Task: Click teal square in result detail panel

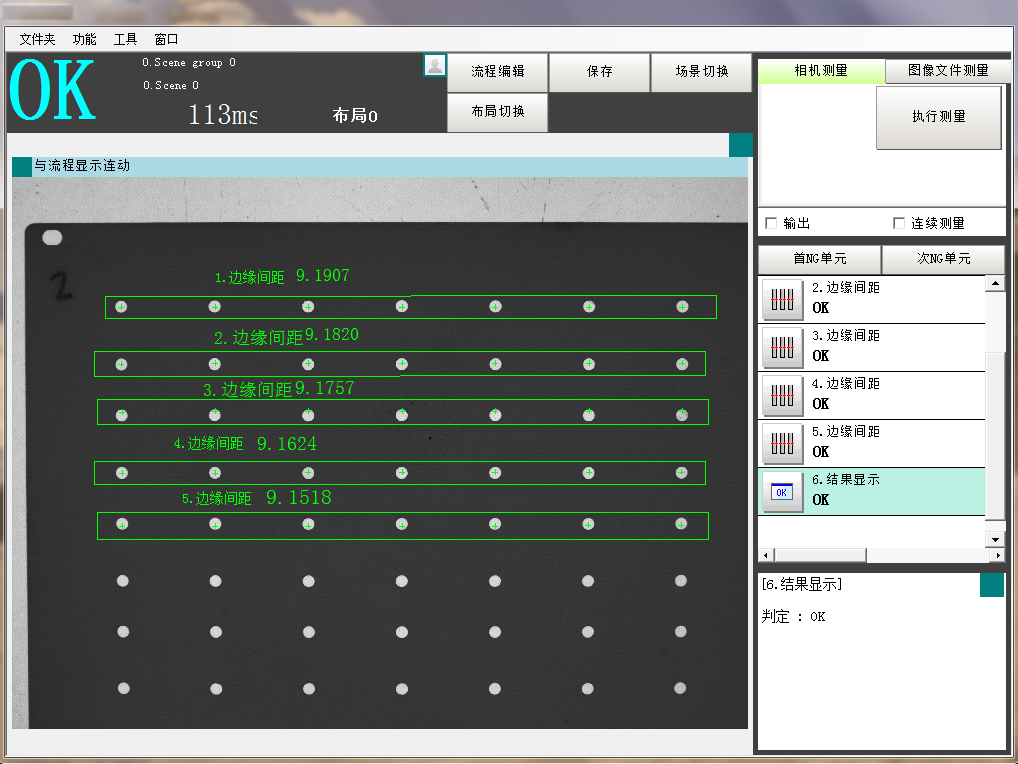Action: pyautogui.click(x=991, y=585)
